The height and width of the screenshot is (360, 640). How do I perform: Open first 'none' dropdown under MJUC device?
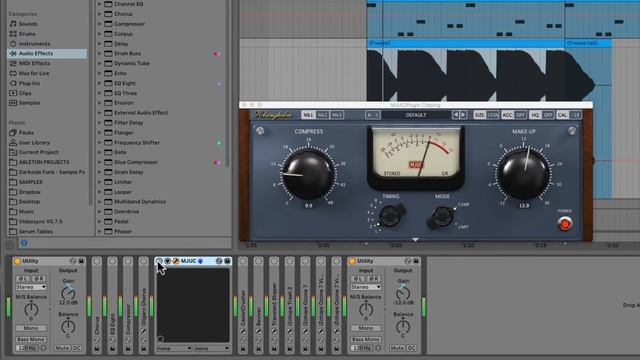174,349
